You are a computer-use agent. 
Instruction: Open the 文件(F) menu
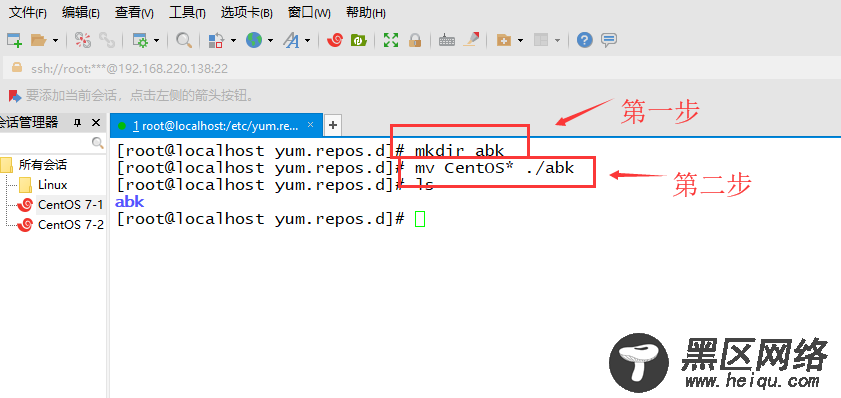pyautogui.click(x=28, y=13)
